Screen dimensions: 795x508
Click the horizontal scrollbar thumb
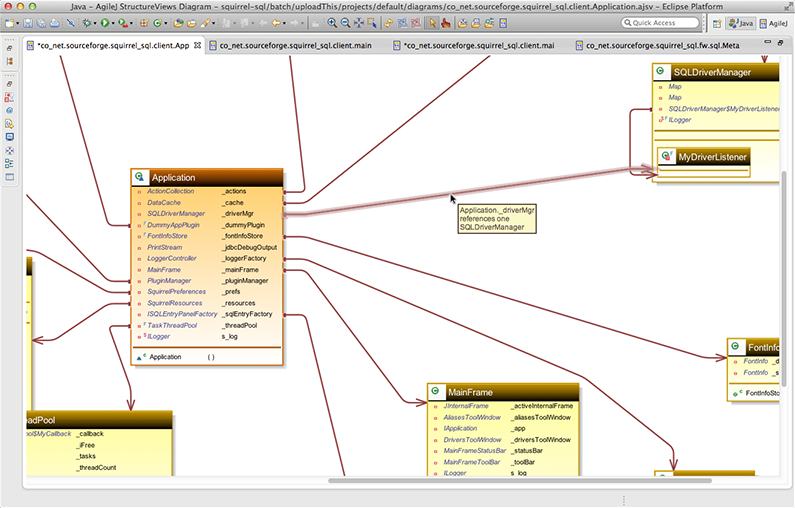click(520, 480)
